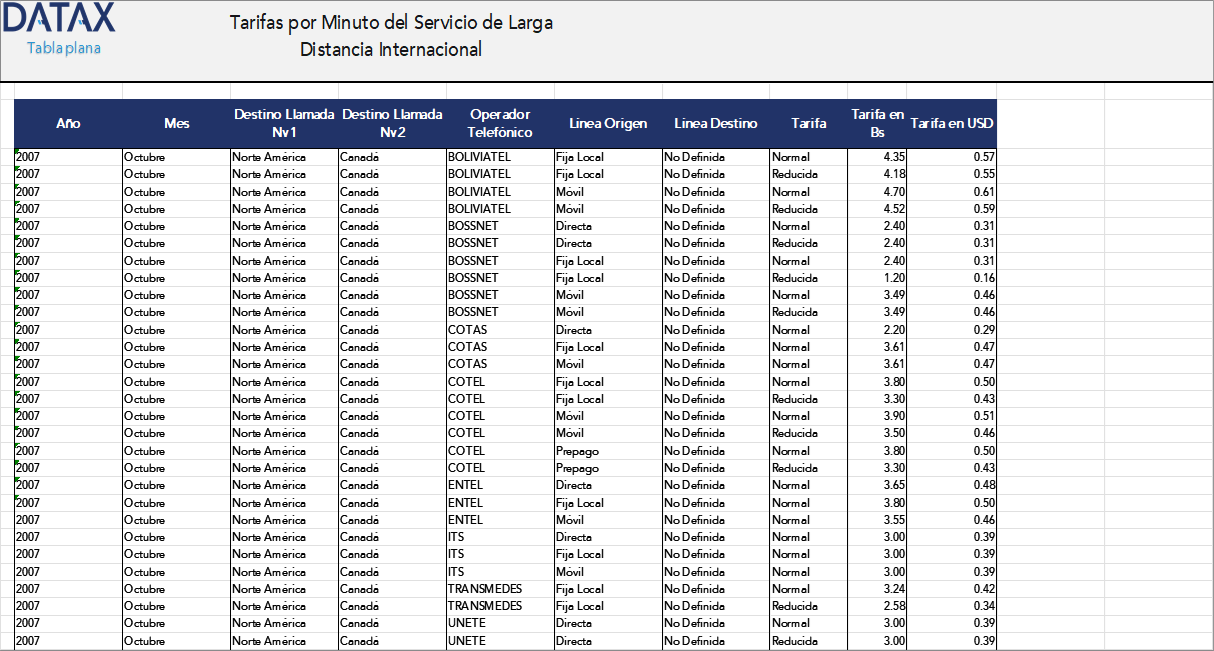The height and width of the screenshot is (651, 1214).
Task: Click the cell showing 0.42
Action: pyautogui.click(x=952, y=589)
